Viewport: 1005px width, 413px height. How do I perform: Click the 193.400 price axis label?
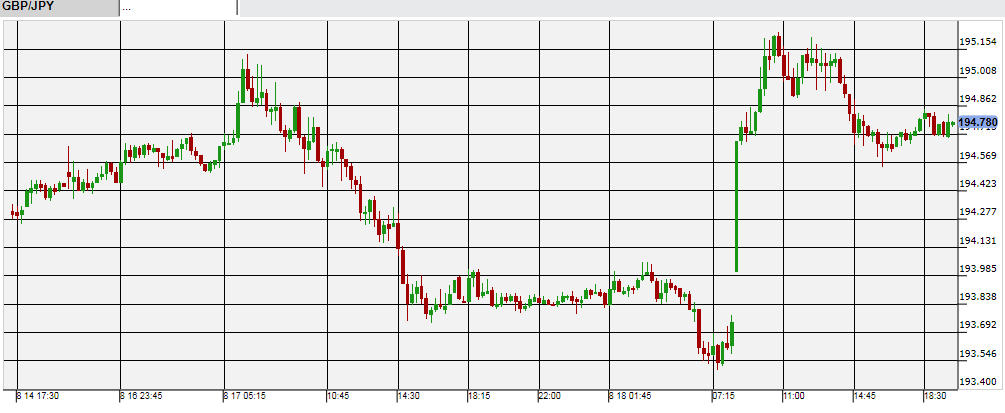pyautogui.click(x=977, y=382)
